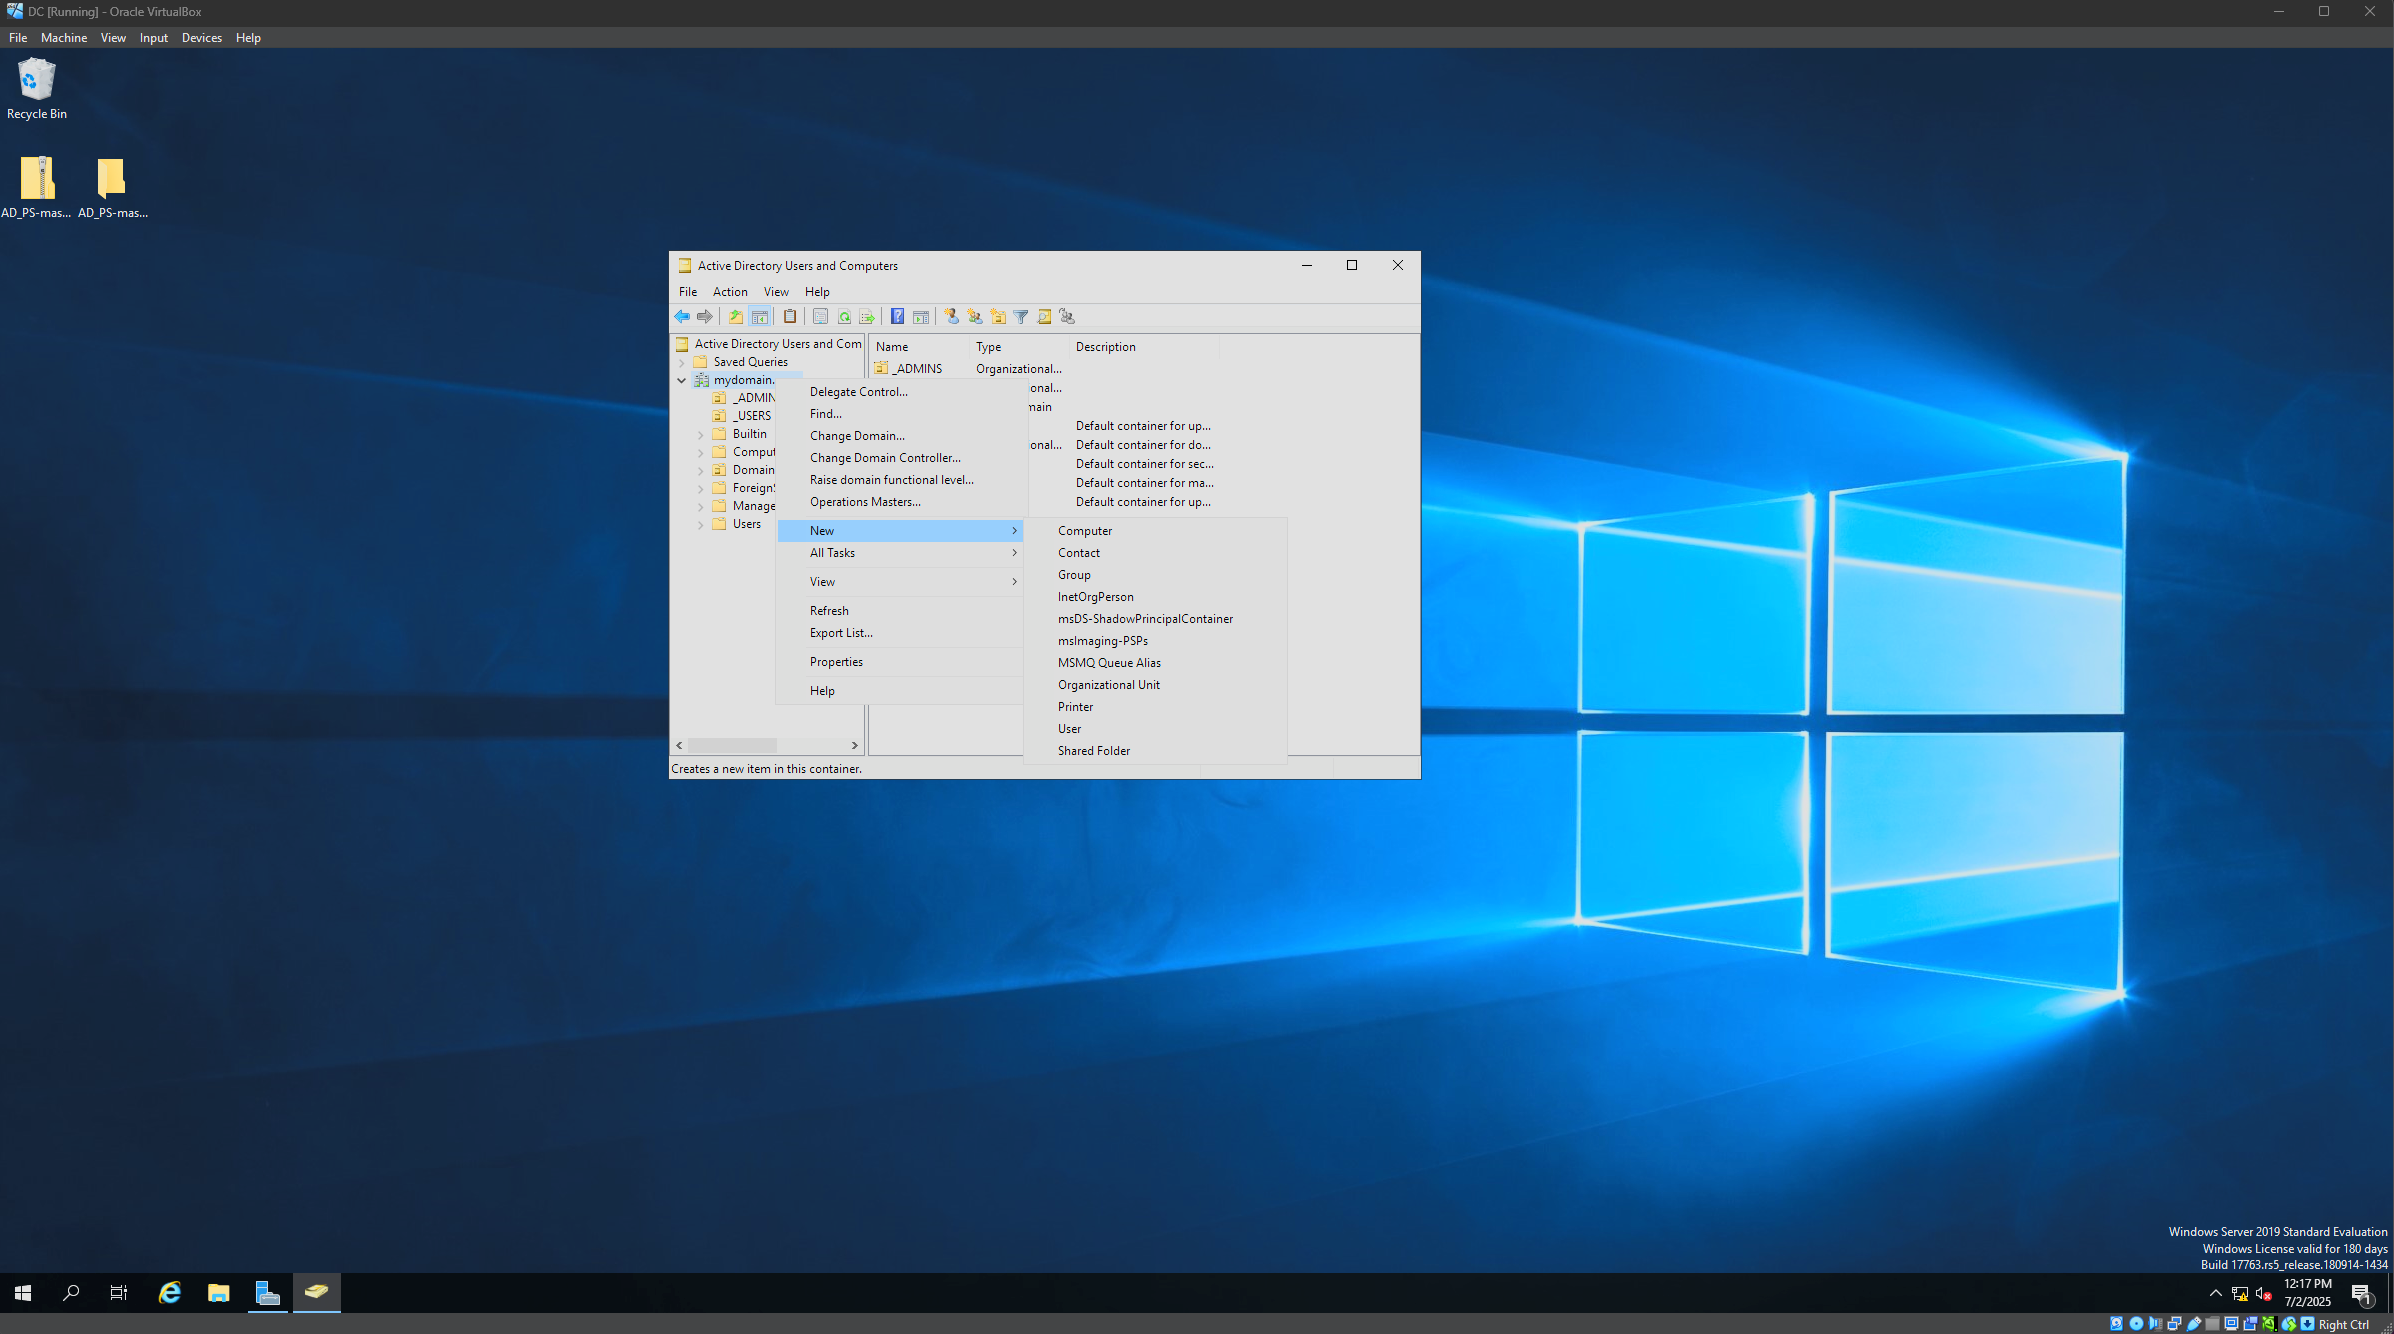Toggle the Show/Hide Action Pane icon

[x=921, y=317]
